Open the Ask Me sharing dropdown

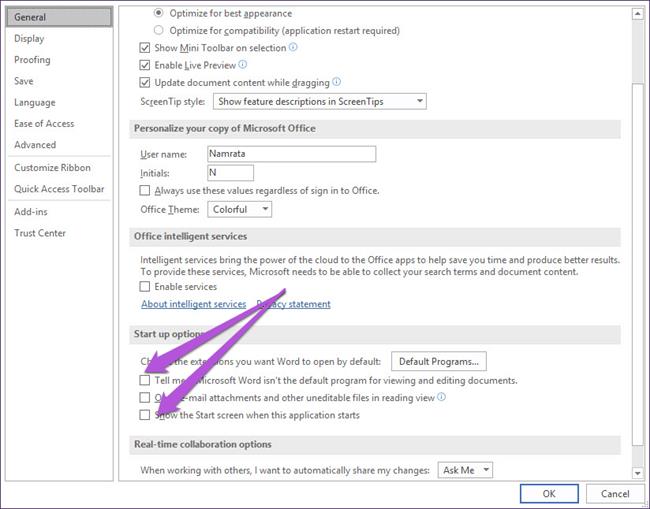coord(465,470)
